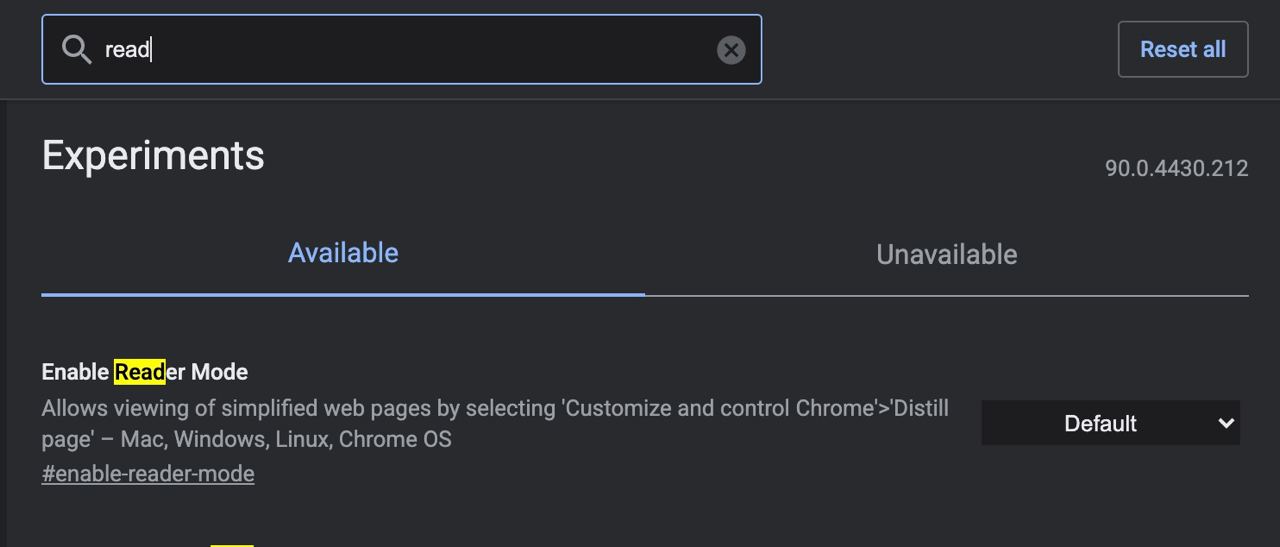Click the partly visible yellow highlight at the bottom
Viewport: 1280px width, 547px height.
(232, 545)
